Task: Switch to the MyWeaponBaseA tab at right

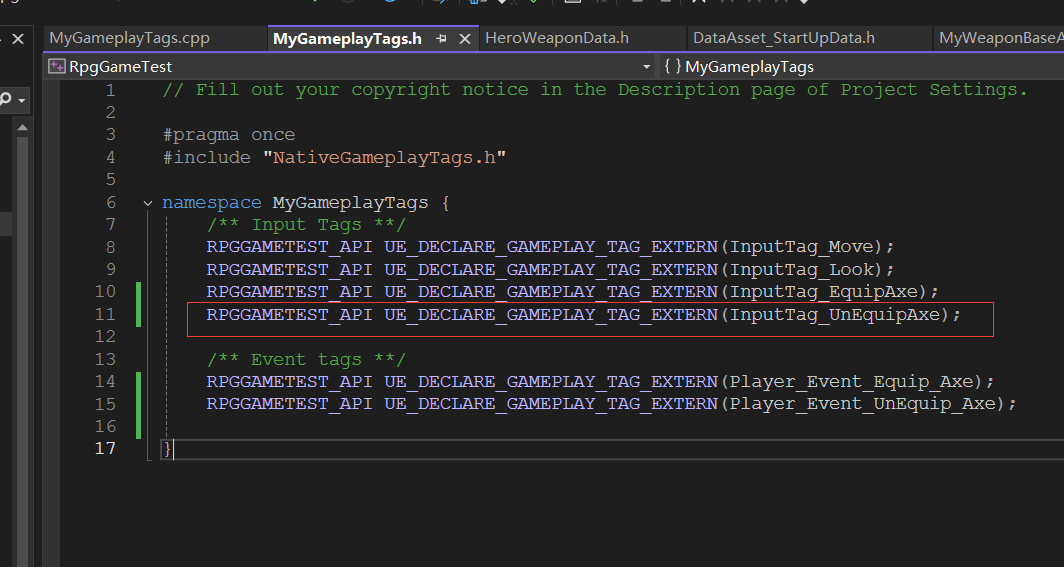Action: (1001, 38)
